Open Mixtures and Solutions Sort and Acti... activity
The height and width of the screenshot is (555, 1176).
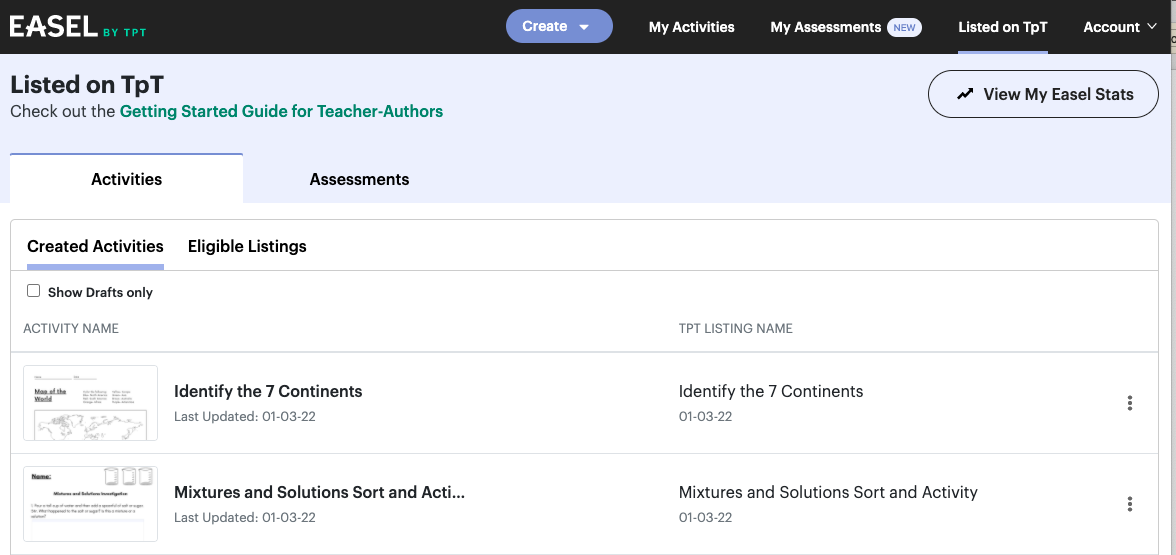point(320,492)
